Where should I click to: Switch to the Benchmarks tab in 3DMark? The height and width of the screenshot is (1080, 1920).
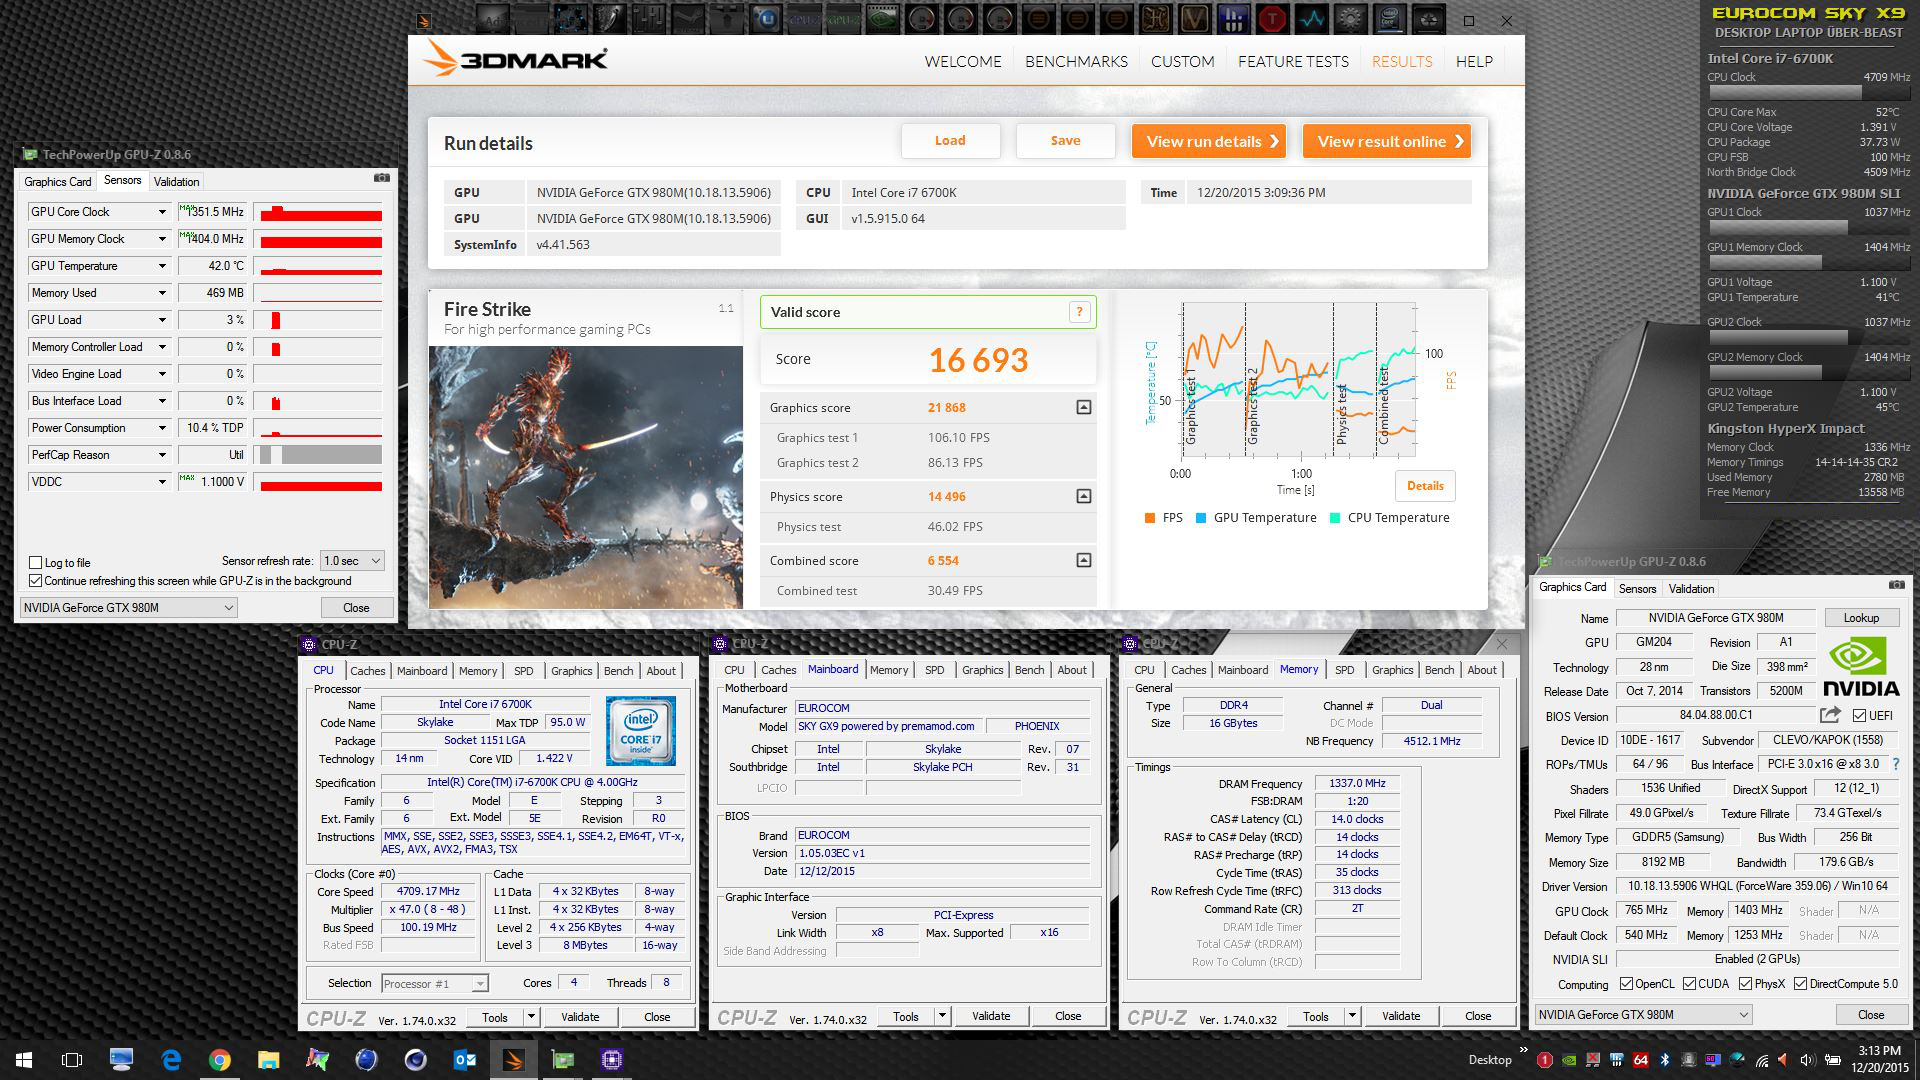click(x=1076, y=61)
